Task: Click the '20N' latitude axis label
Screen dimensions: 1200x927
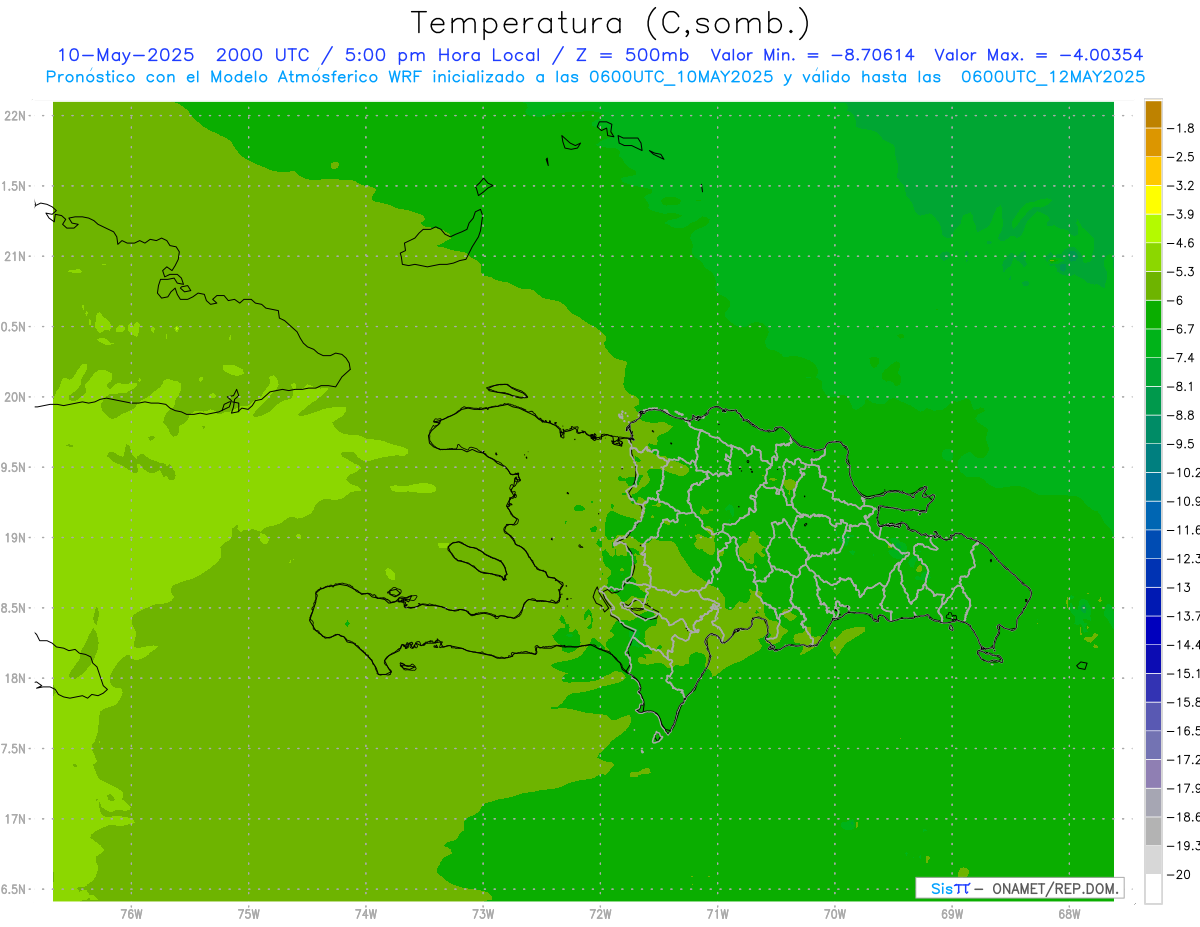Action: (17, 397)
